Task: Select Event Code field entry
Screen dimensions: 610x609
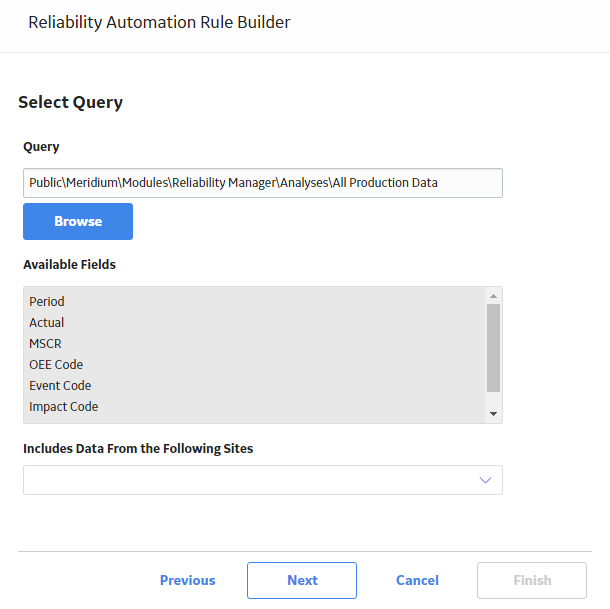Action: coord(60,386)
